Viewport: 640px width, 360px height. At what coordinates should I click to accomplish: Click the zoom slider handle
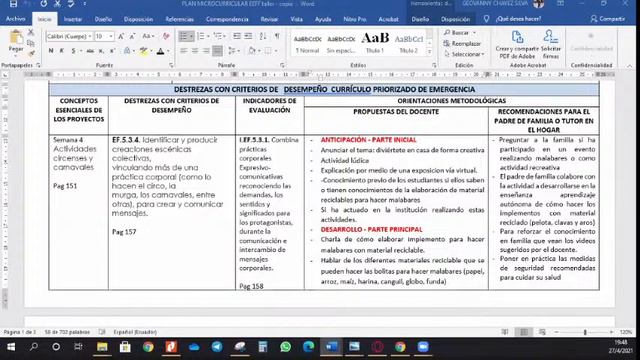tap(585, 332)
